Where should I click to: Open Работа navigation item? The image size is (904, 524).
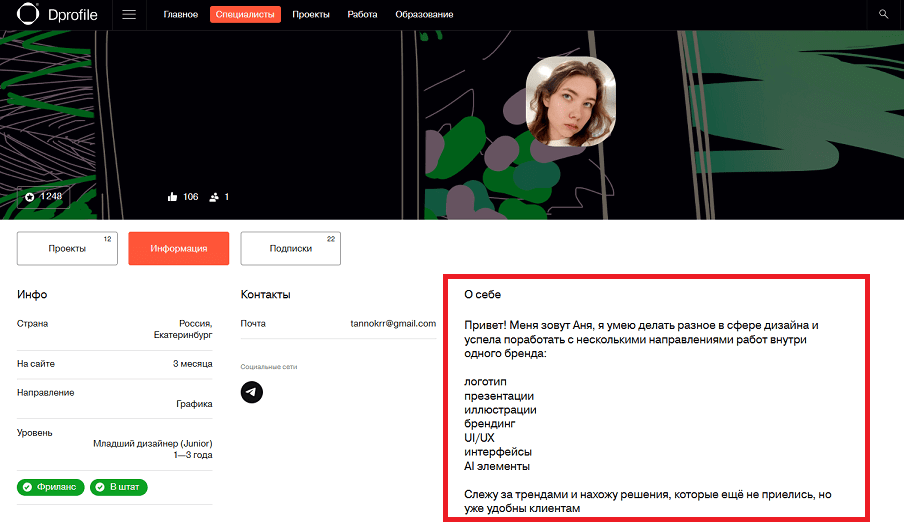click(362, 14)
